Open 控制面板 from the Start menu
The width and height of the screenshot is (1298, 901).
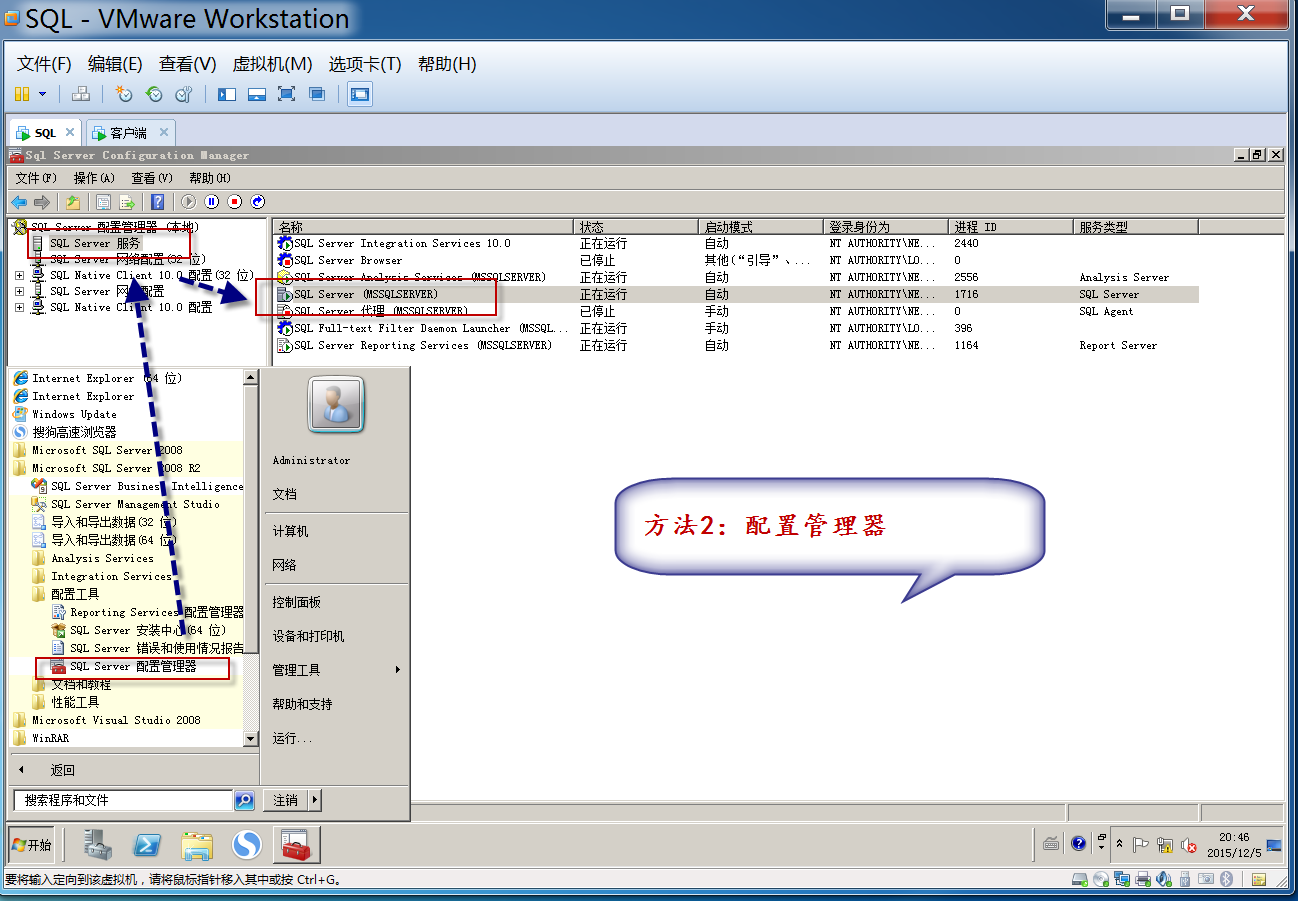tap(297, 602)
